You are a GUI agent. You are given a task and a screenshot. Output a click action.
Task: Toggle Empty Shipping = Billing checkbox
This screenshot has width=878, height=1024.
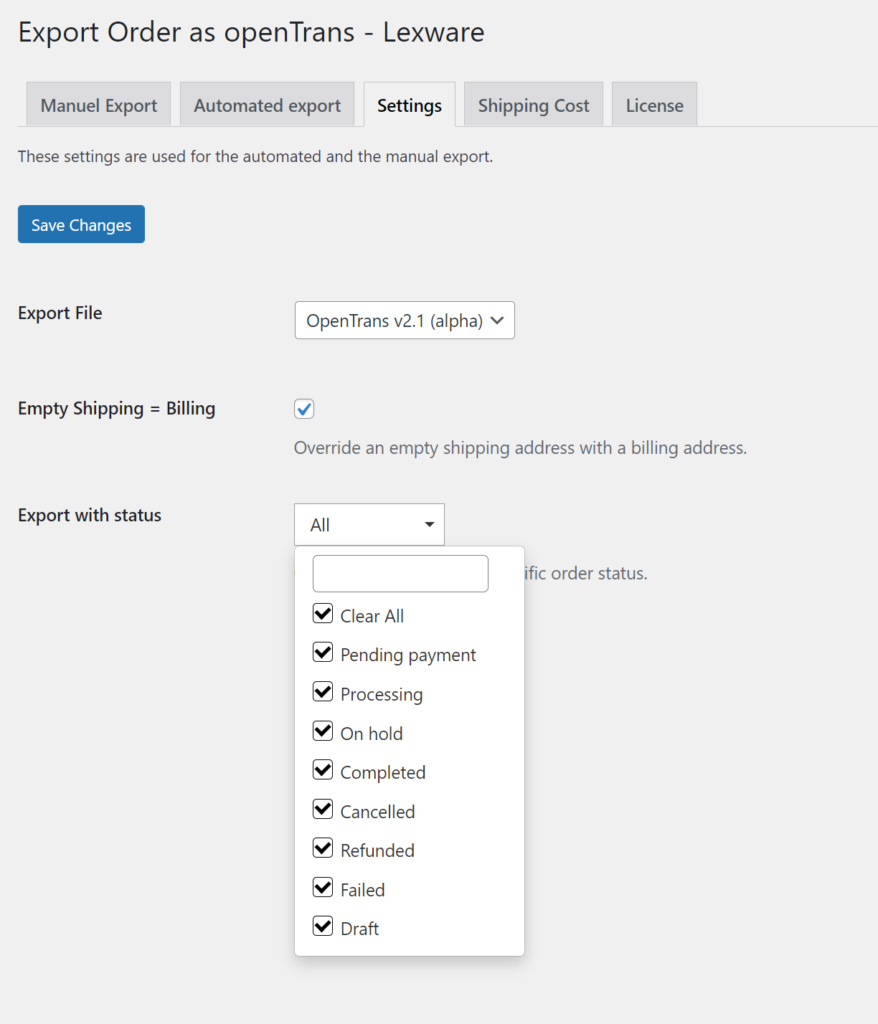(x=304, y=409)
